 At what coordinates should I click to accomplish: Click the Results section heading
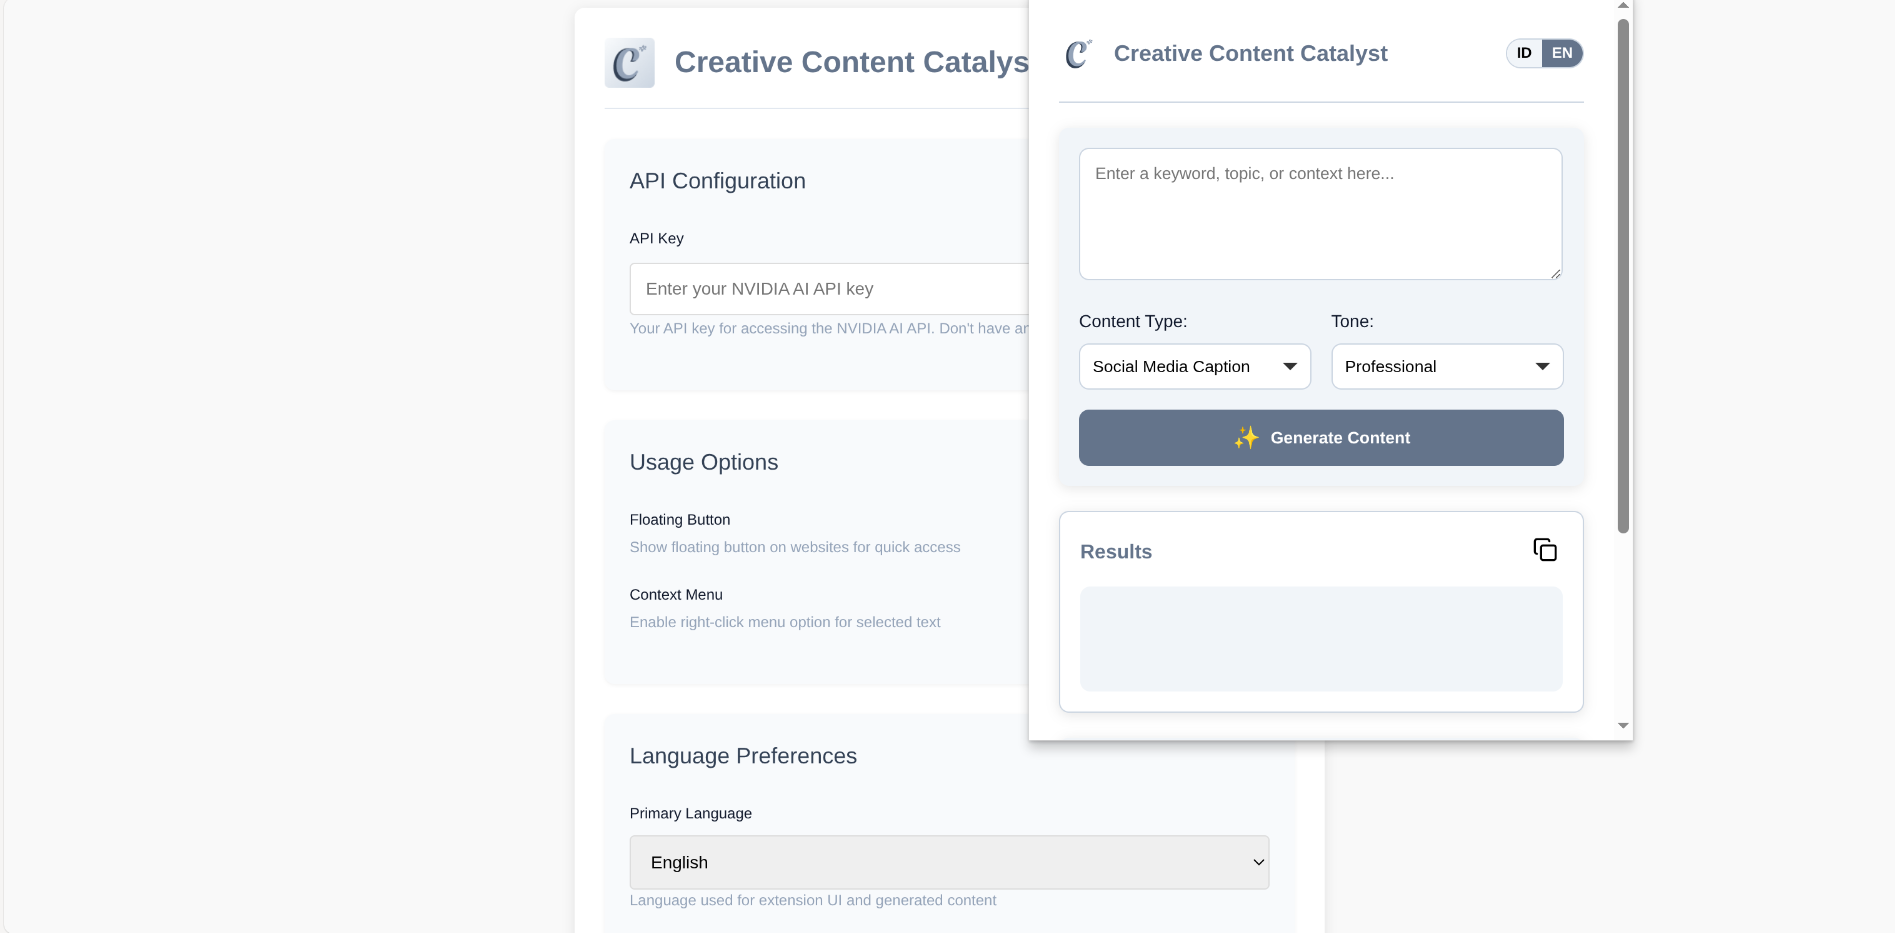(1115, 551)
